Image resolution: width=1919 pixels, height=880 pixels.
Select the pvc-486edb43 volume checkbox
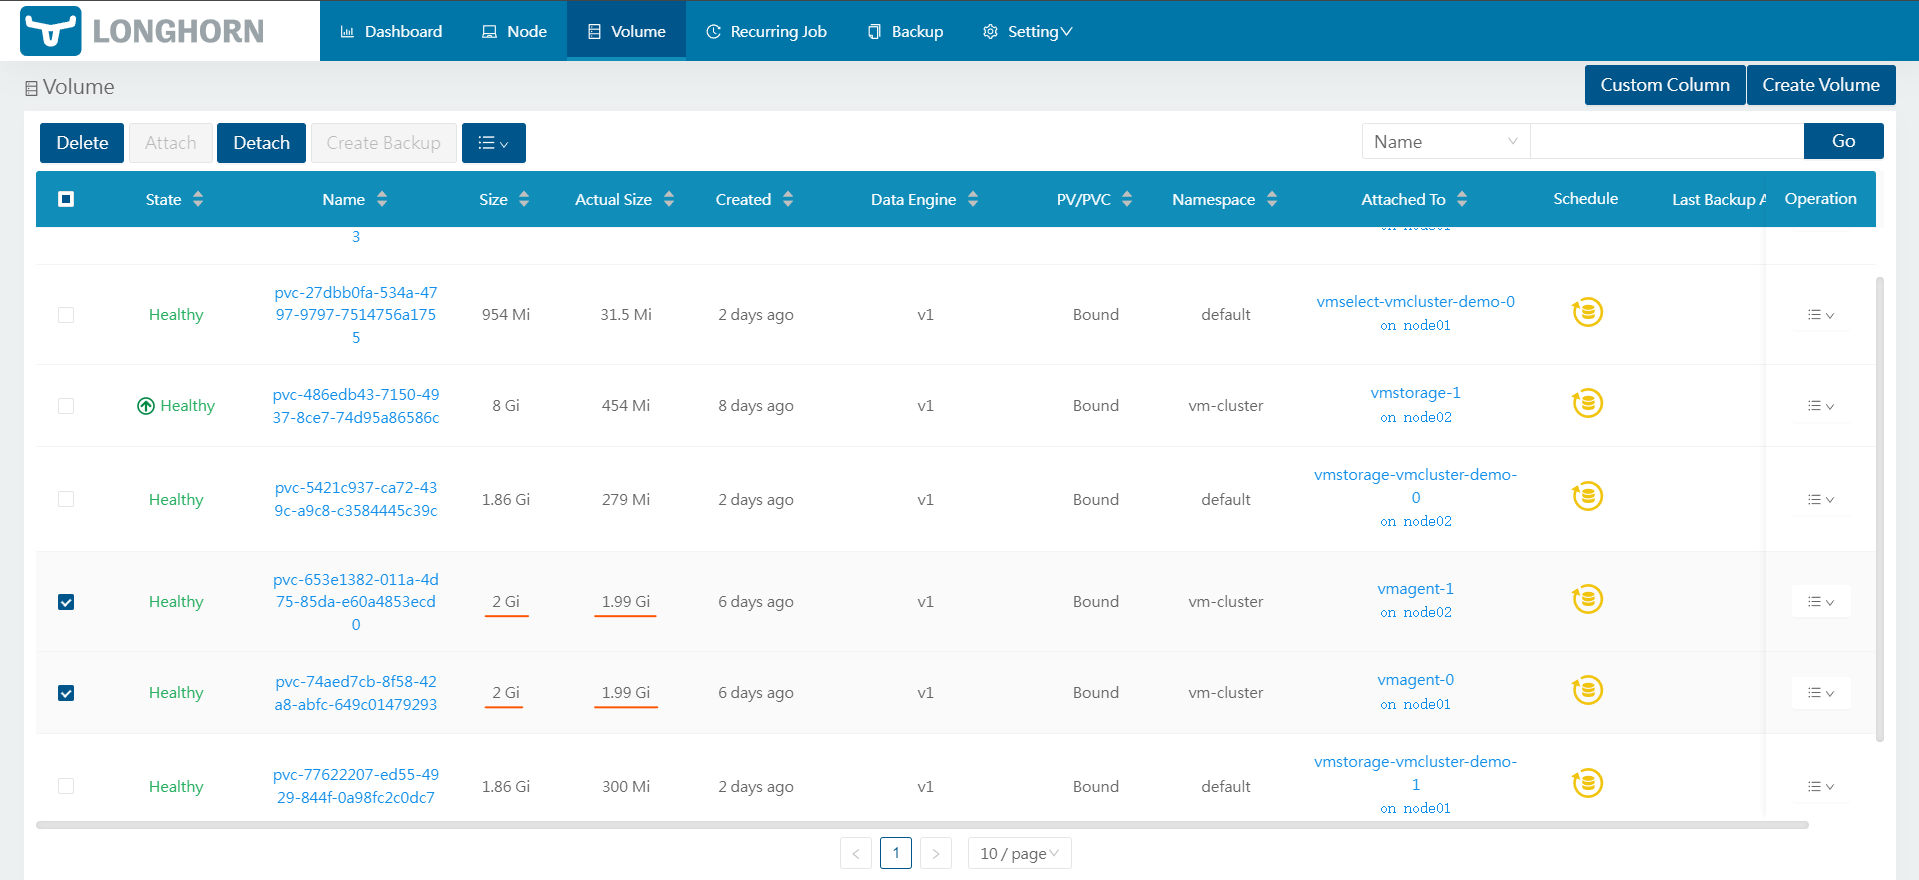click(66, 406)
